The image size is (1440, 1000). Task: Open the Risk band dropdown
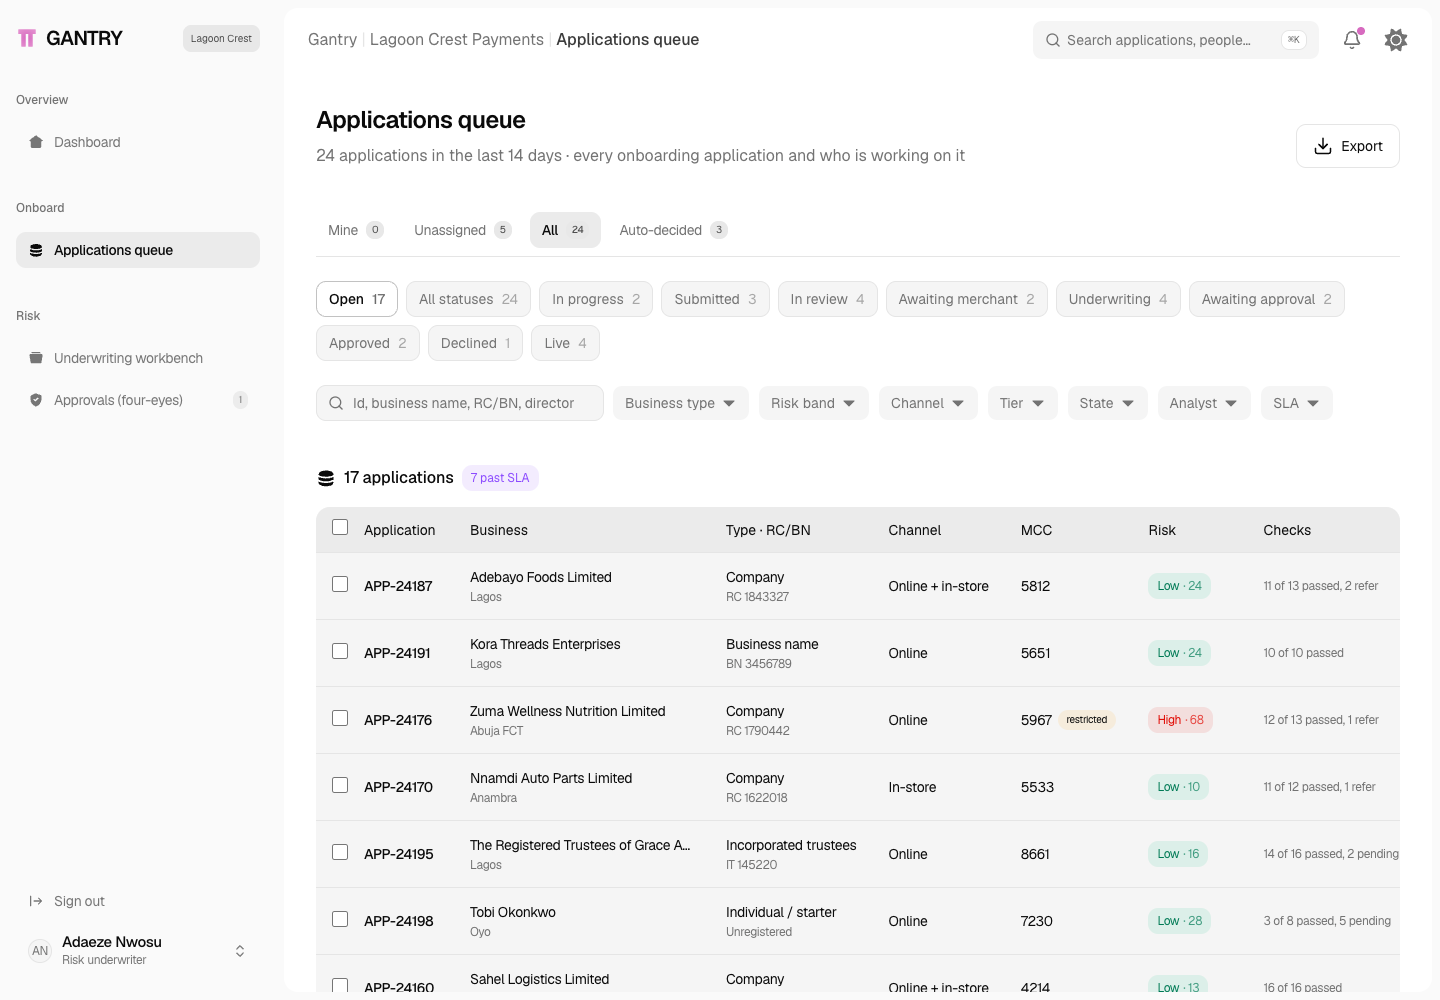[x=813, y=403]
